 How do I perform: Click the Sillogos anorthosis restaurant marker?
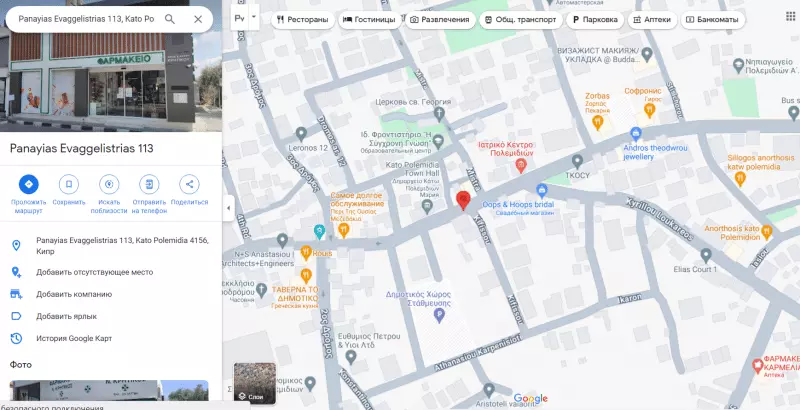coord(740,178)
